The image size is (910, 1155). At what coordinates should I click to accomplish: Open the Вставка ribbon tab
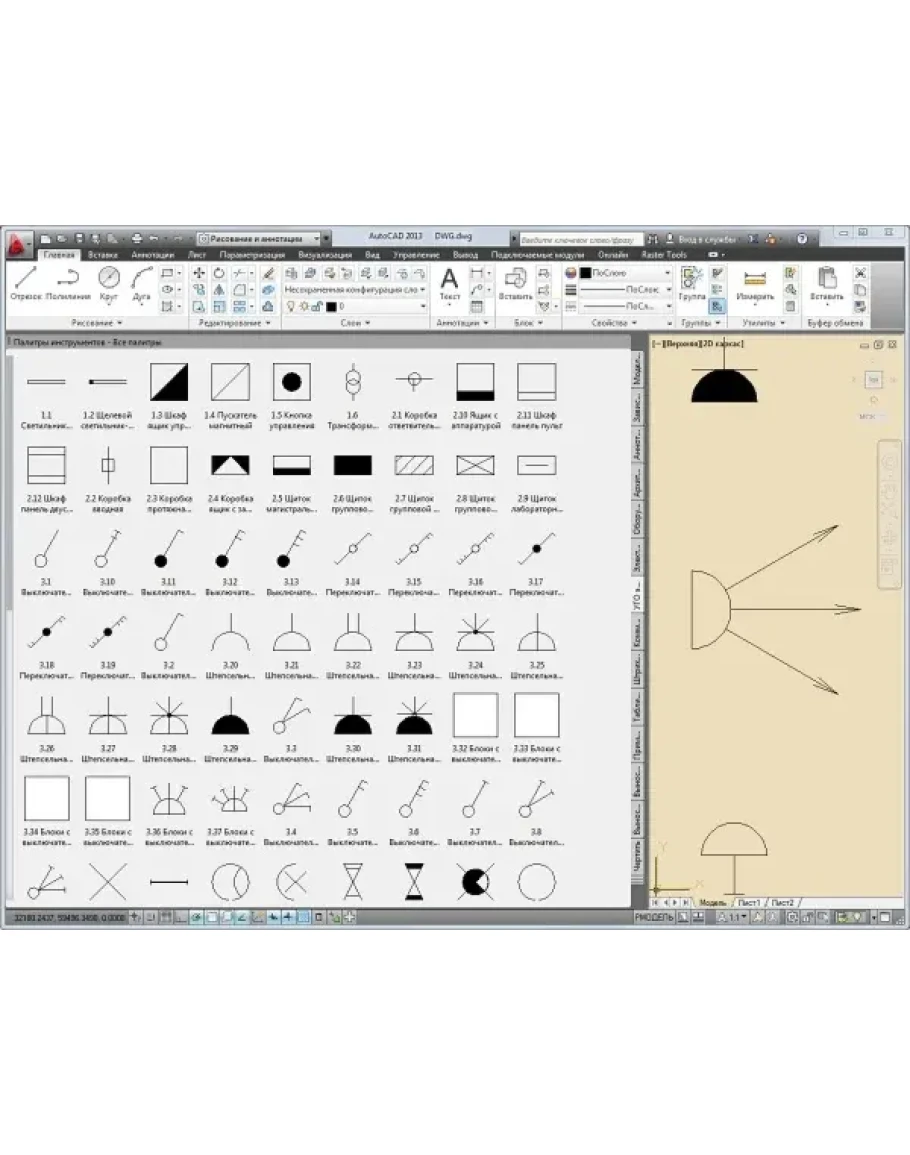tap(102, 255)
